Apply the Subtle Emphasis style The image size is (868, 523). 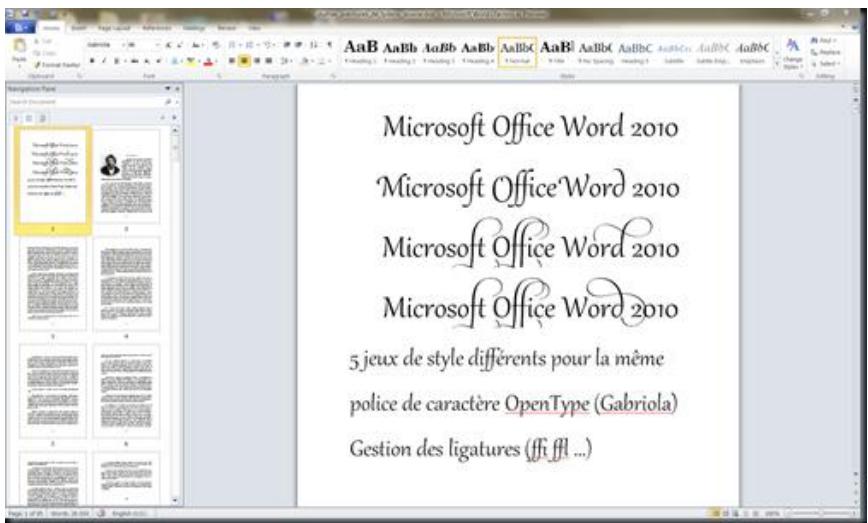click(x=712, y=53)
